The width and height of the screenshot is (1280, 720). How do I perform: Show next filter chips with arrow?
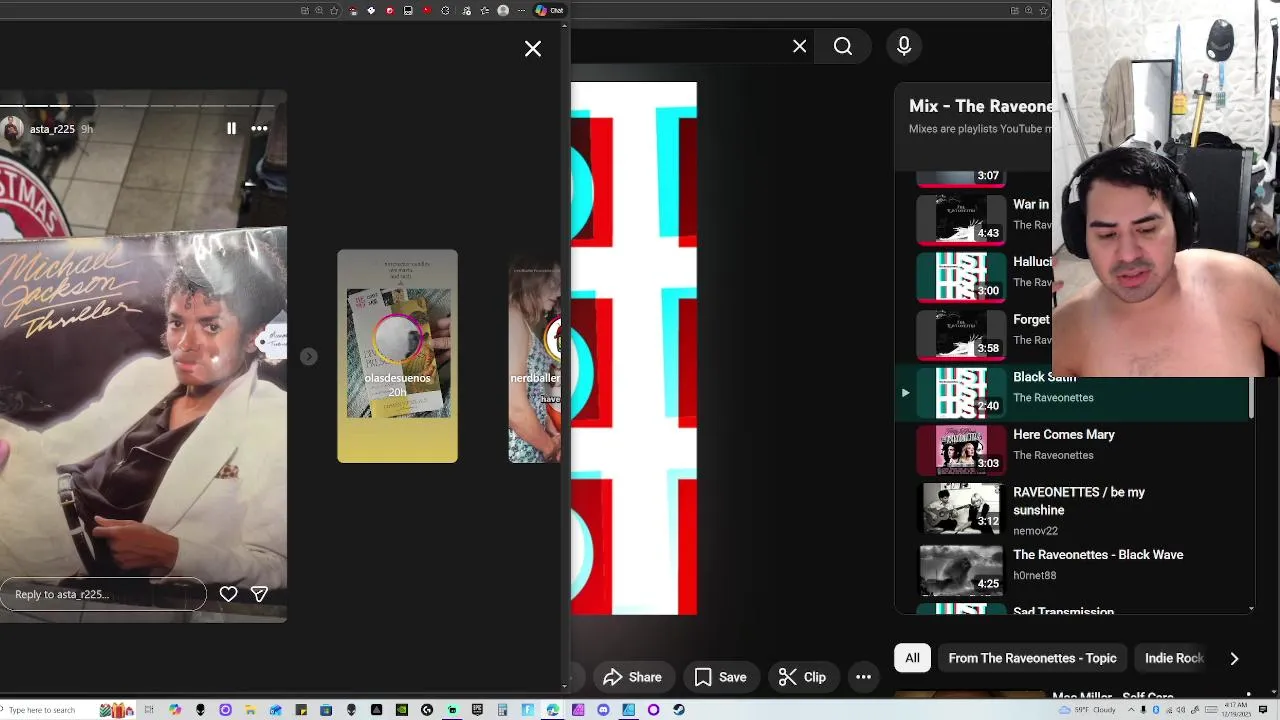point(1234,658)
